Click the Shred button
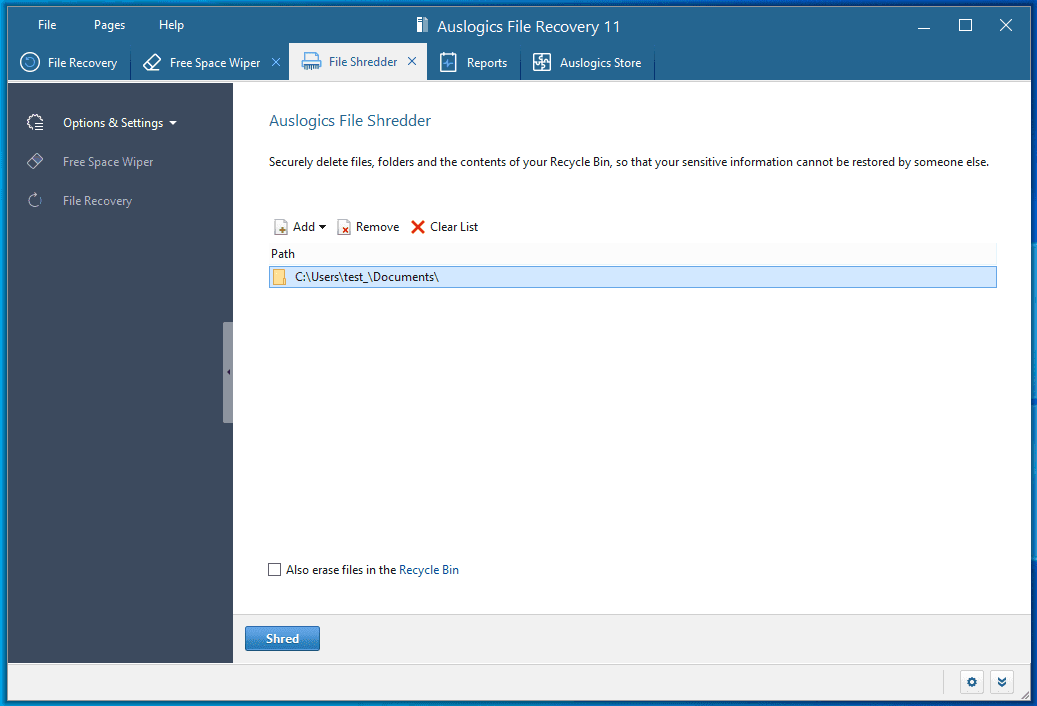1037x706 pixels. pos(282,638)
